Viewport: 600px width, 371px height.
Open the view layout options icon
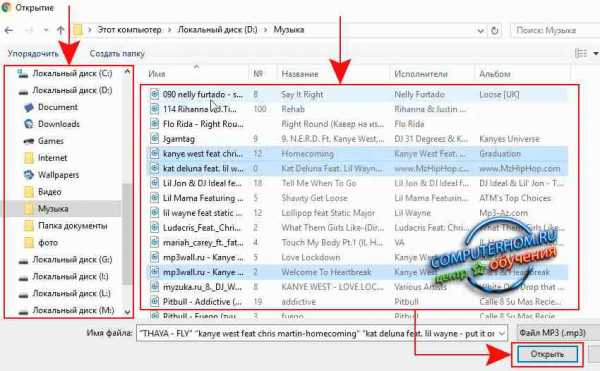tap(581, 53)
